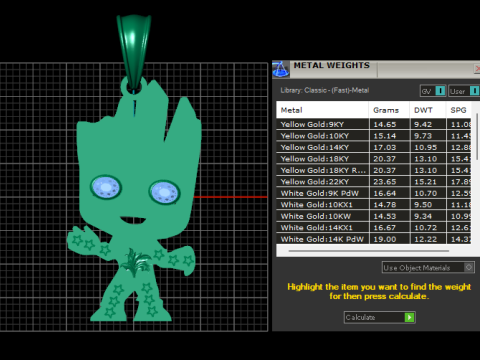Select the Yellow Gold:22KY row

click(374, 182)
